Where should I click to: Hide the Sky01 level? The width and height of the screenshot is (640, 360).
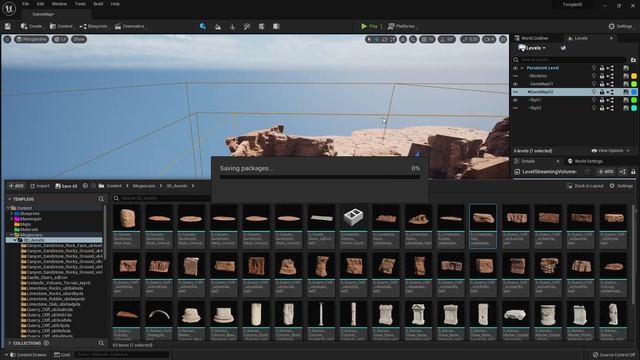516,100
